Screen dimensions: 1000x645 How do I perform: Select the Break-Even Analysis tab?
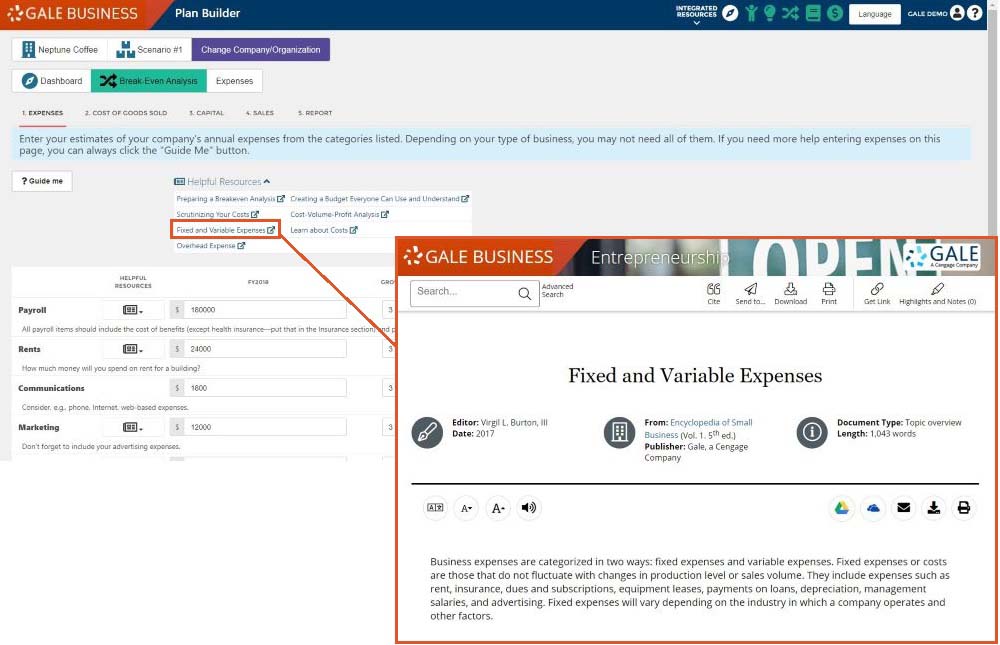click(x=149, y=81)
